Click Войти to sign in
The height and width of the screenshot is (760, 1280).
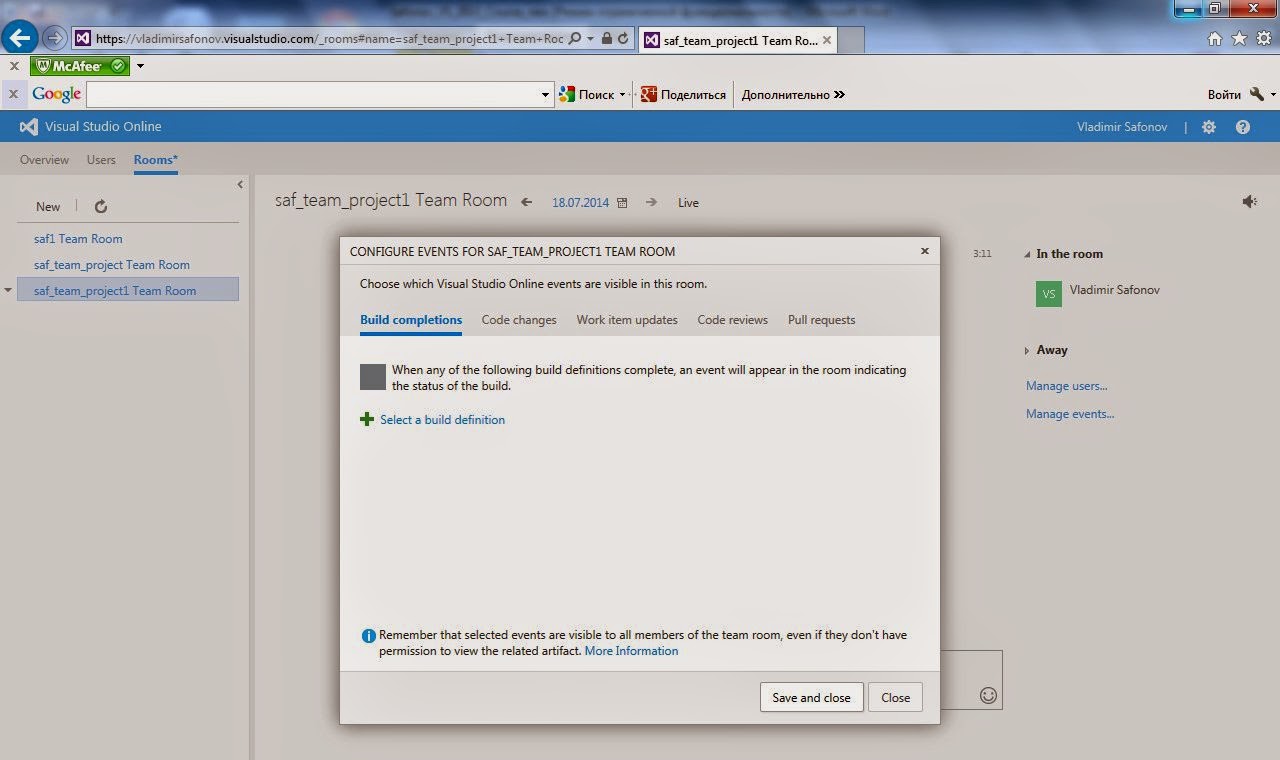(1224, 94)
